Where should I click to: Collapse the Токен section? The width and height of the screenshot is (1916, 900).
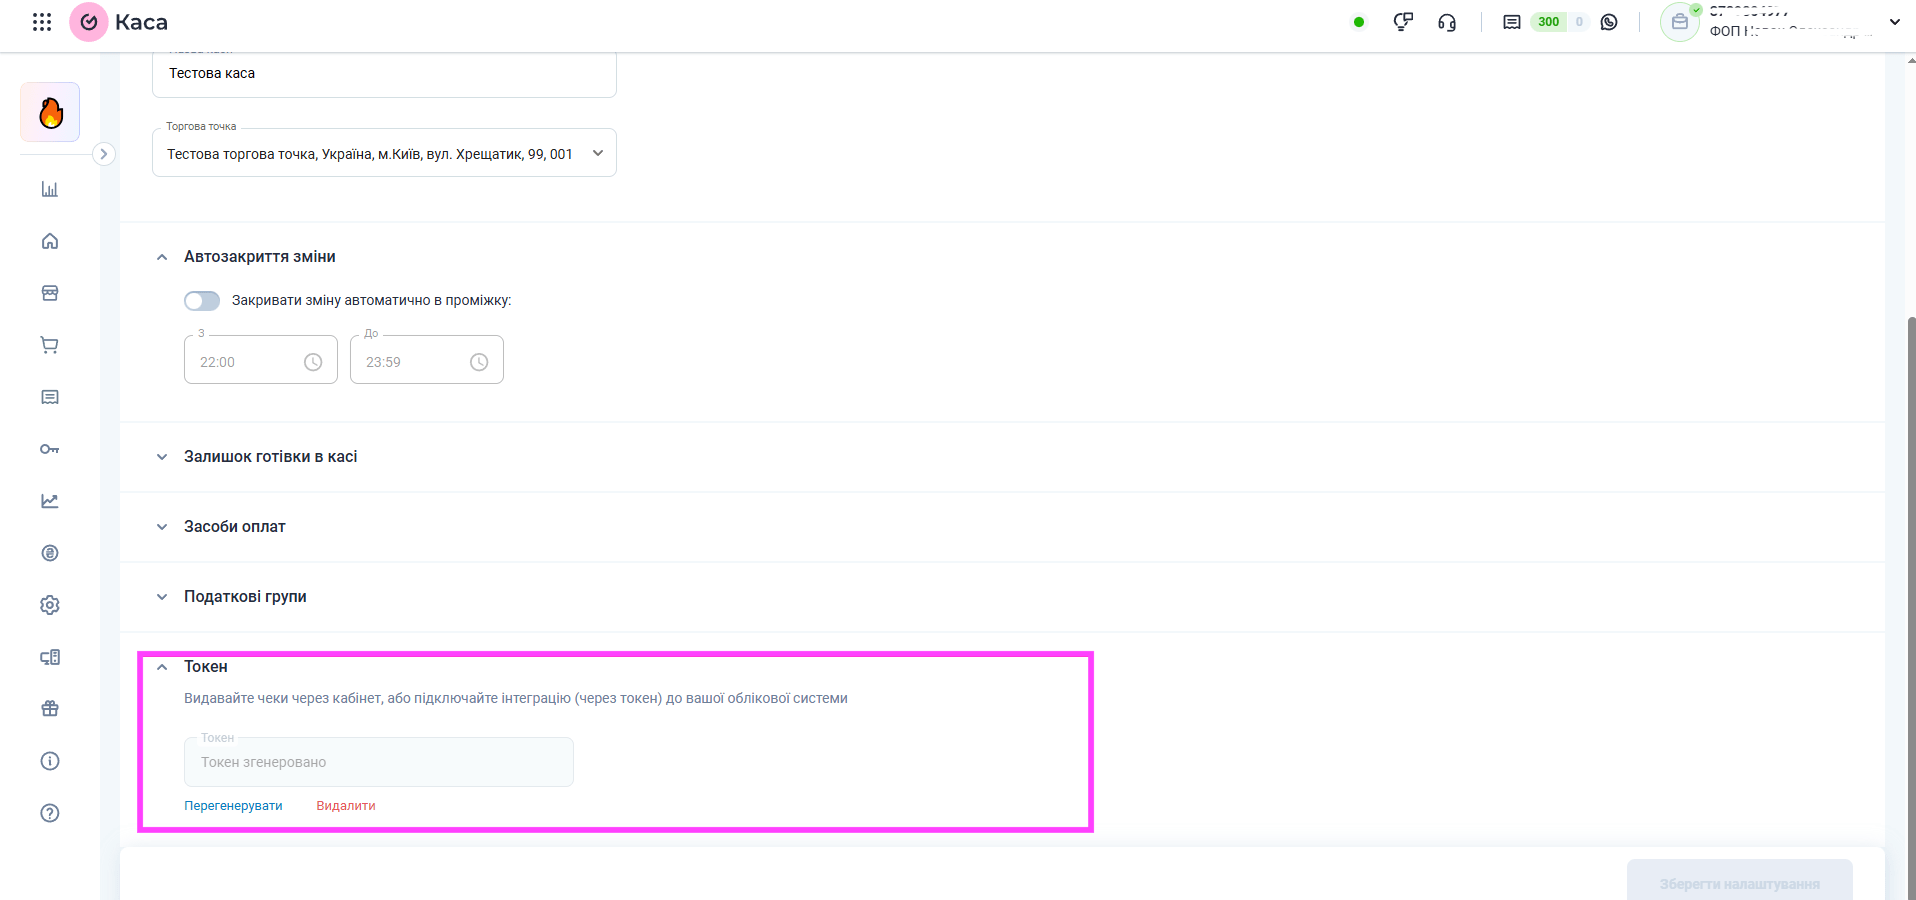(x=162, y=667)
